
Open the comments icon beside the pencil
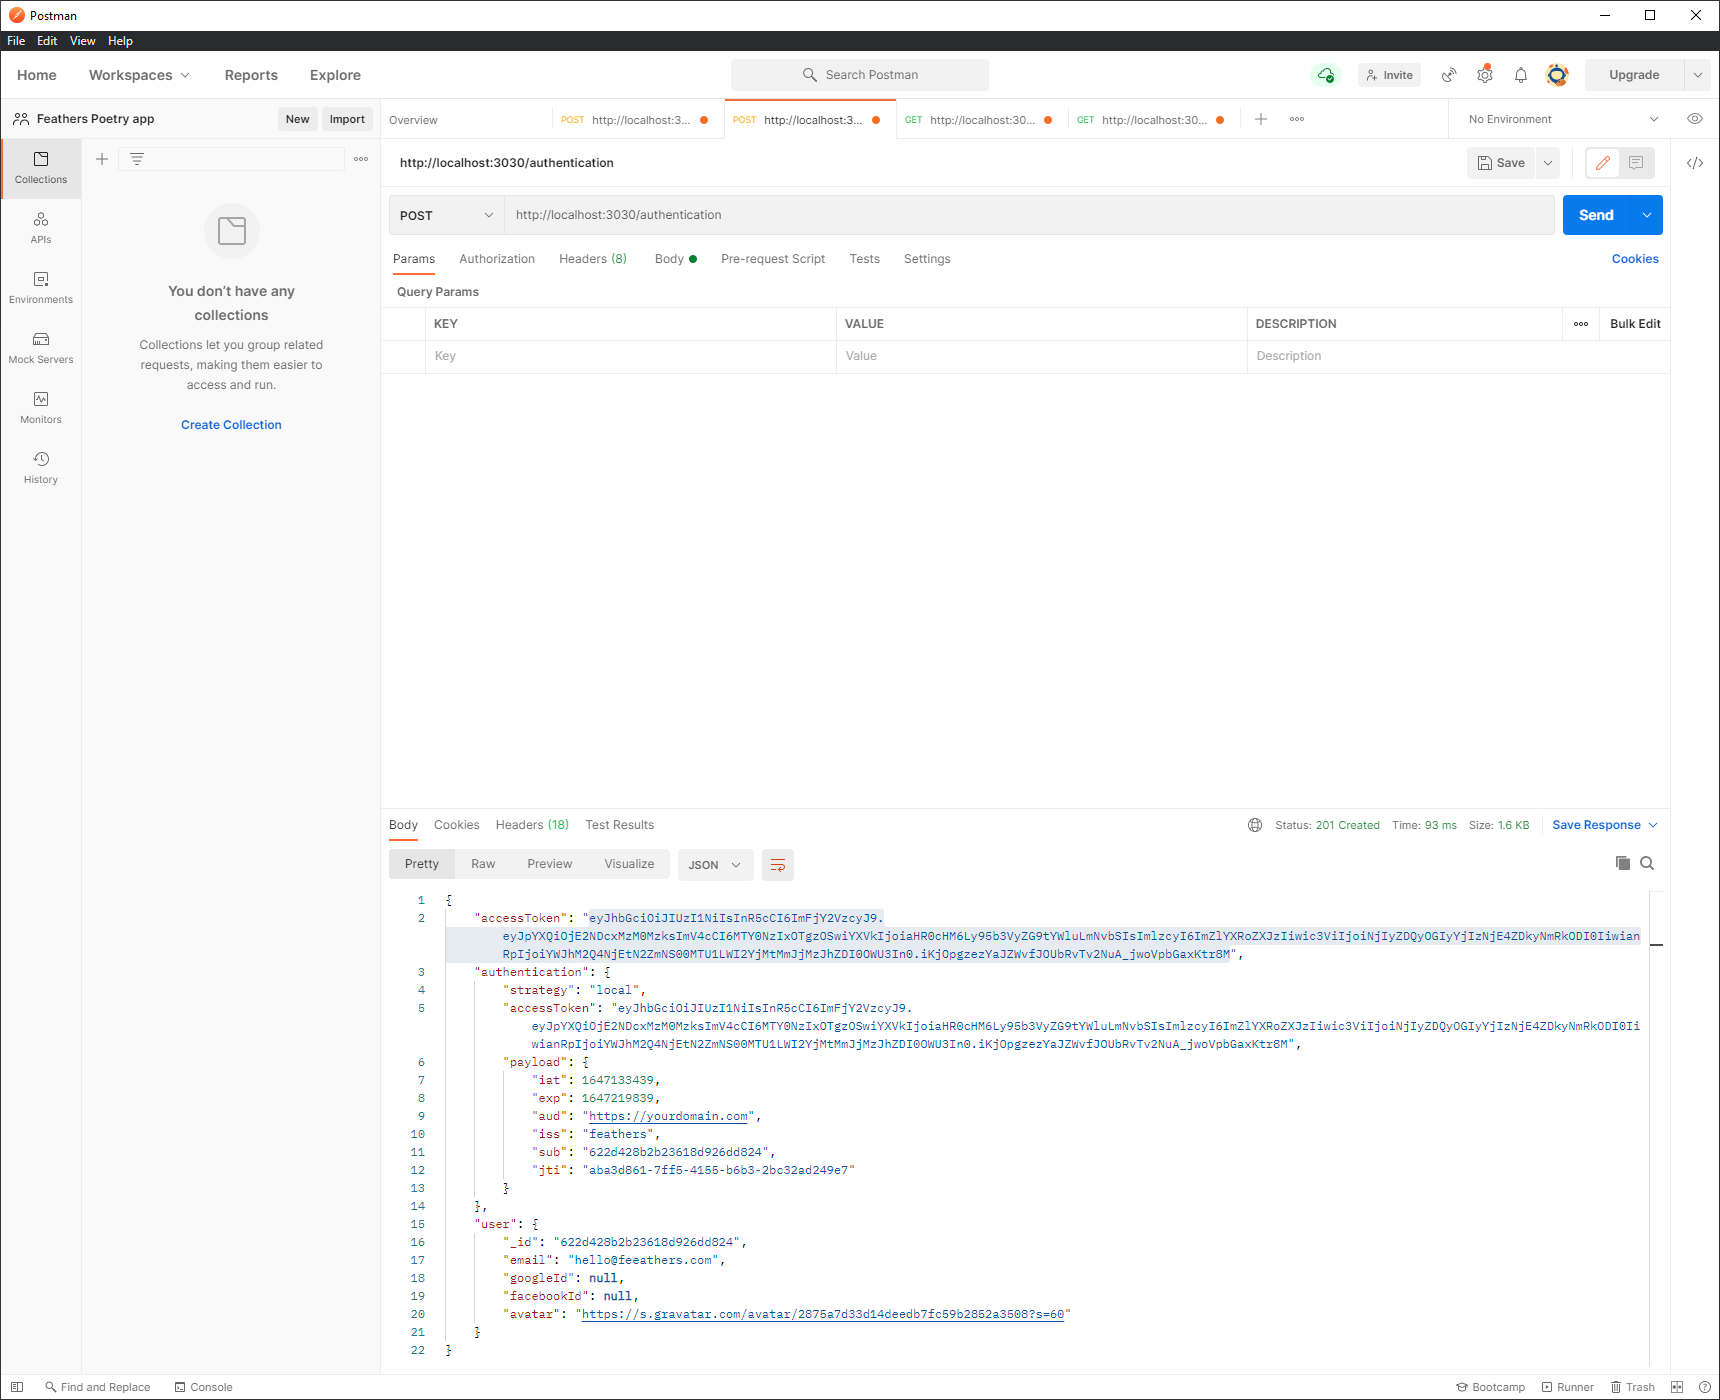pos(1636,163)
